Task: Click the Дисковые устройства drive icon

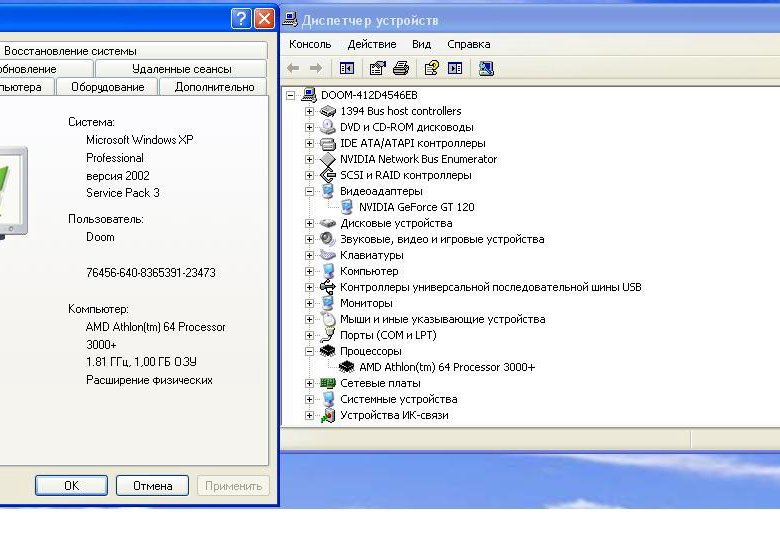Action: [328, 223]
